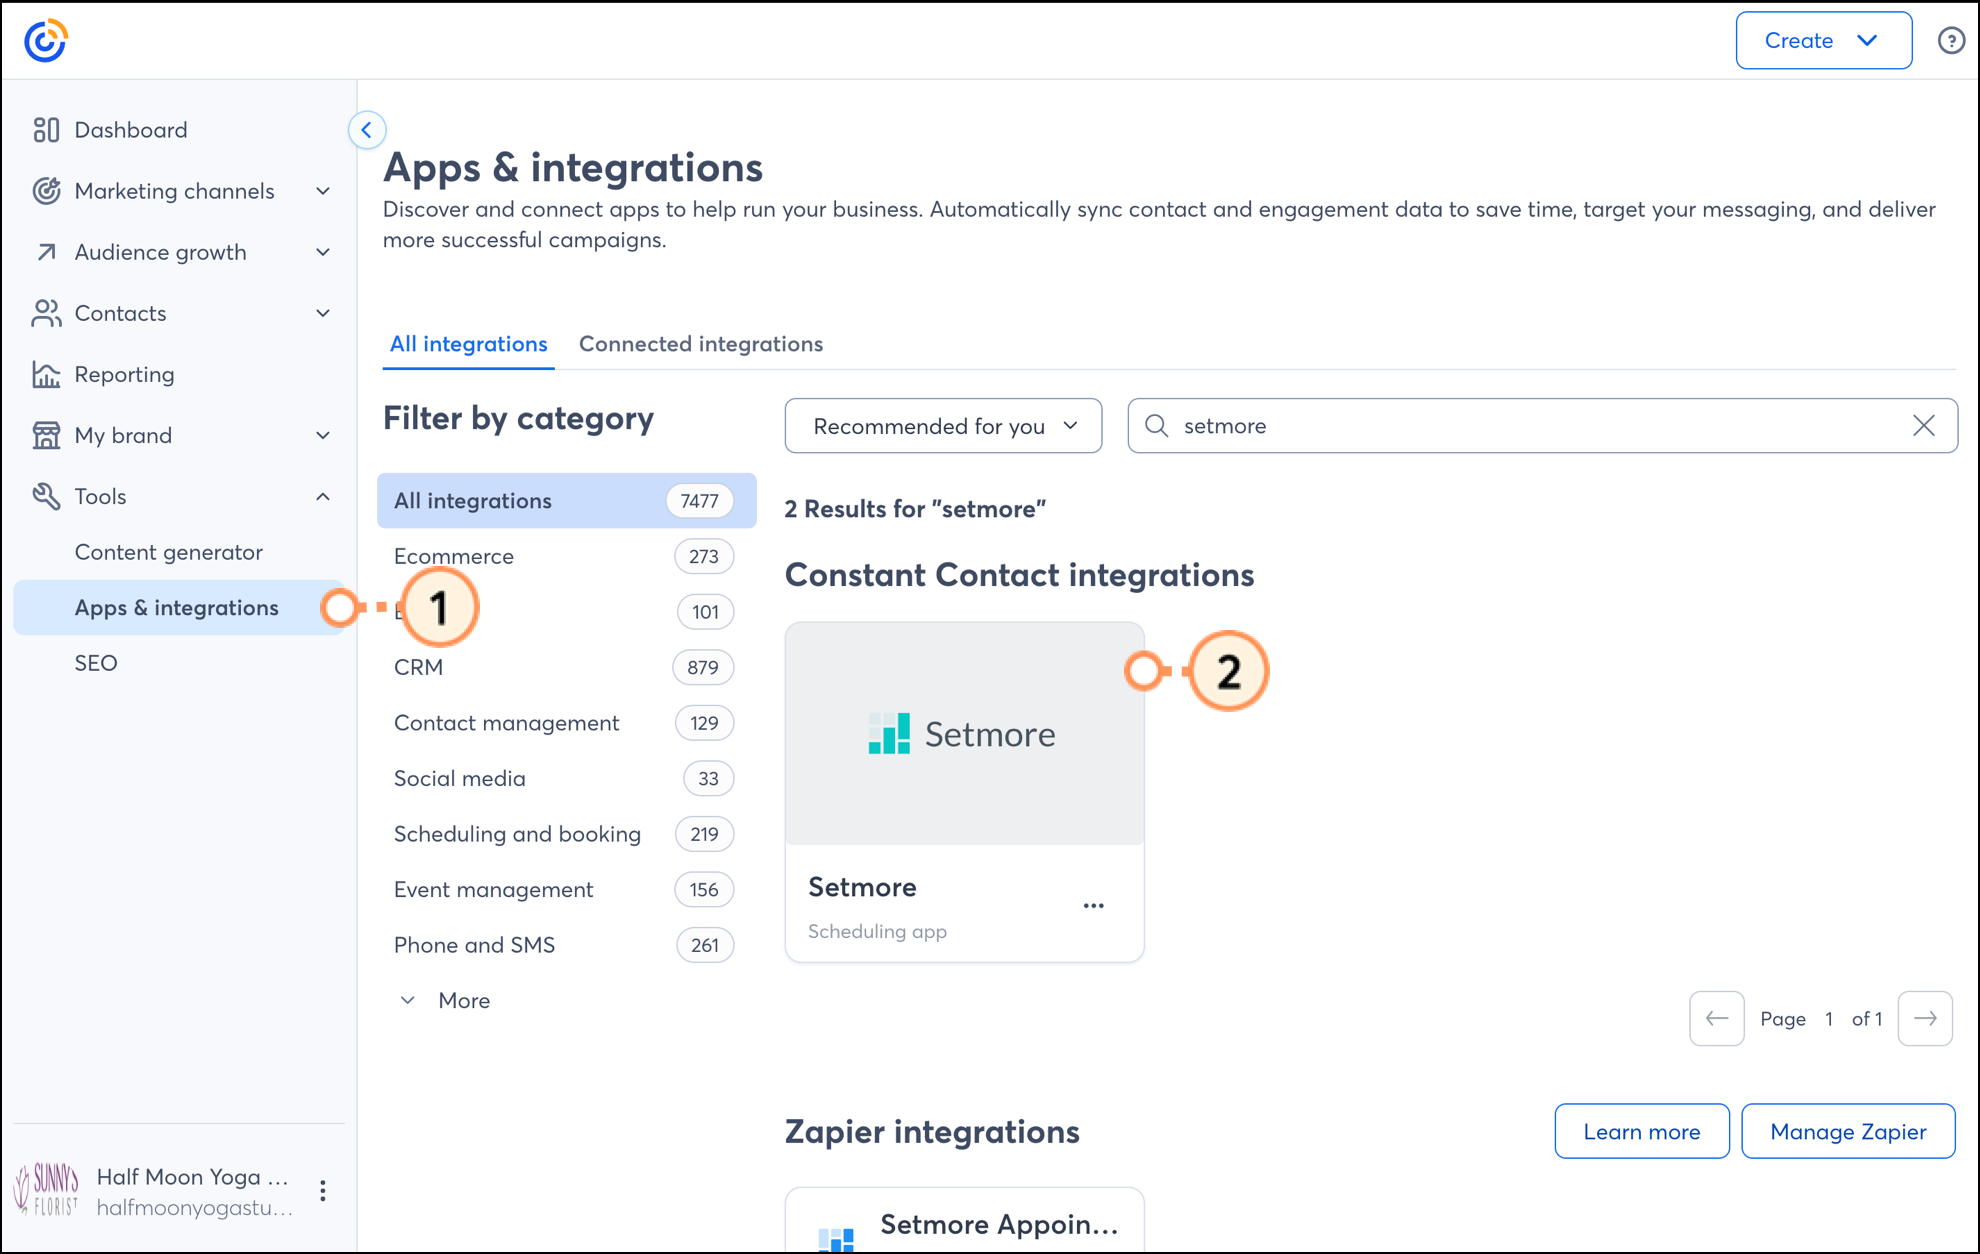Click the Audience growth arrow icon

[46, 252]
